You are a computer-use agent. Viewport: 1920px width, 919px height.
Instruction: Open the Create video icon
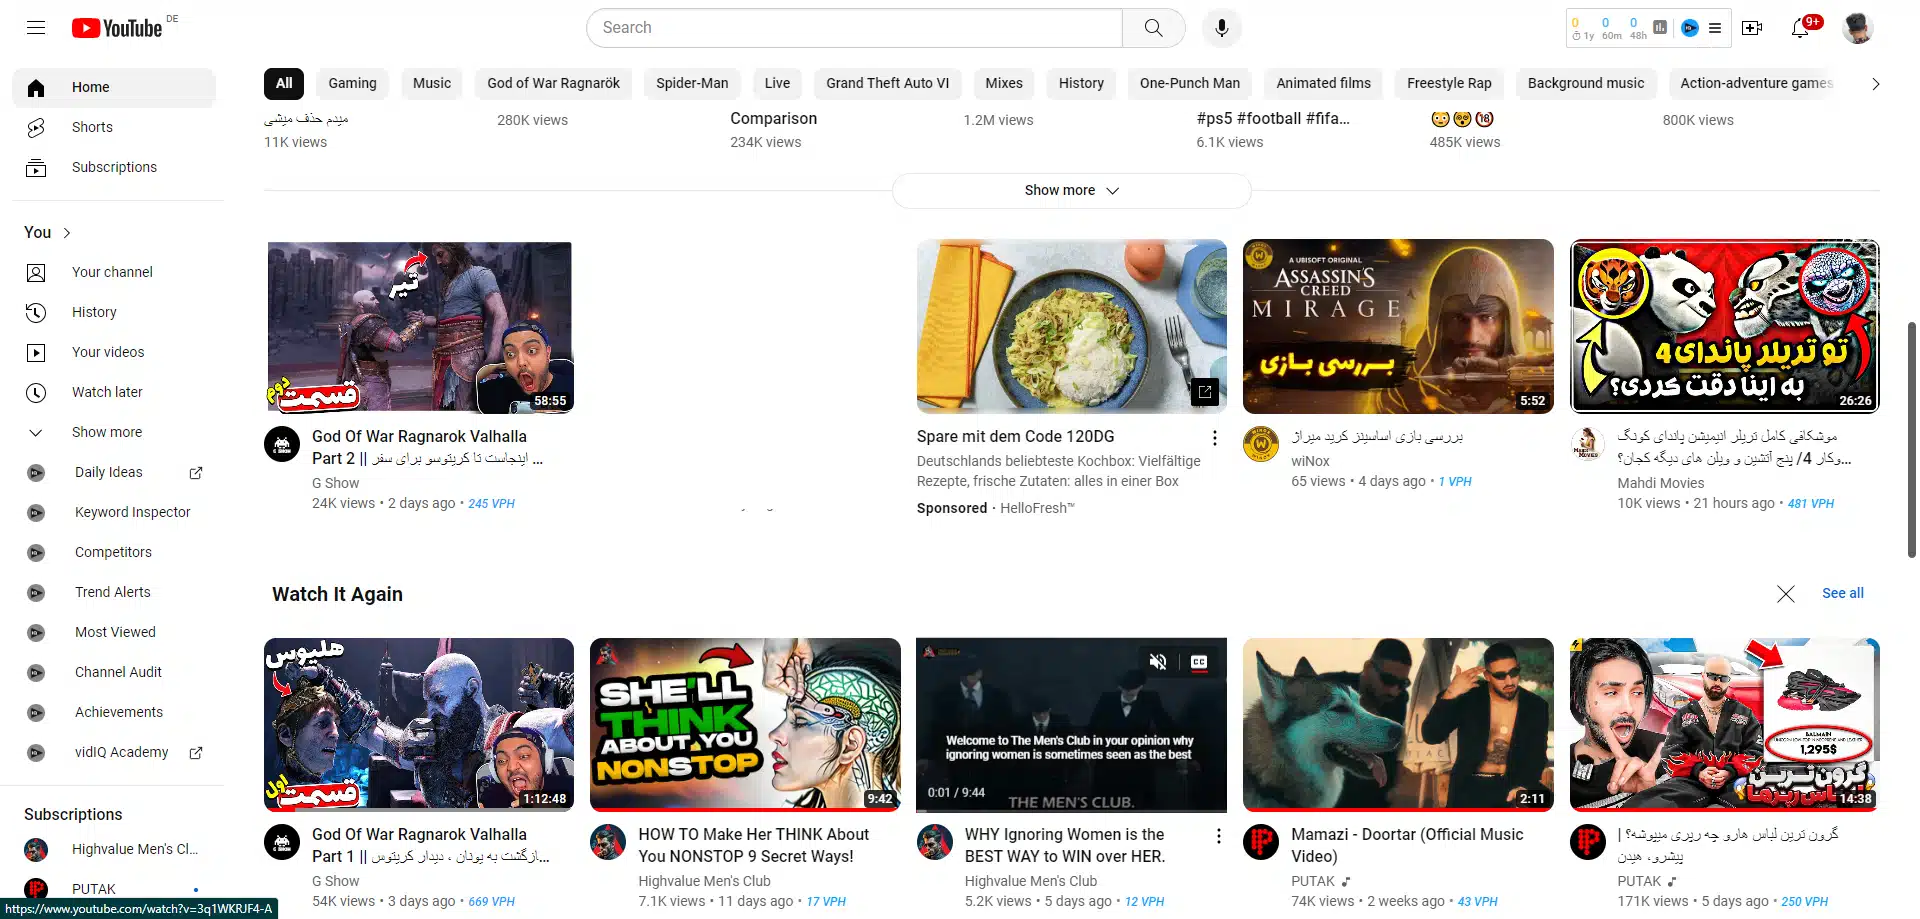[1752, 28]
